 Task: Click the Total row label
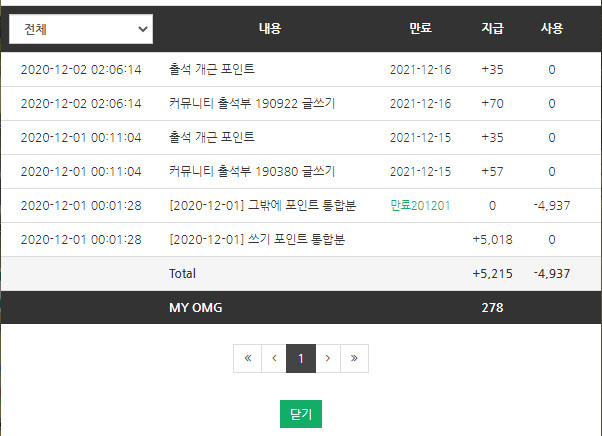click(x=182, y=274)
